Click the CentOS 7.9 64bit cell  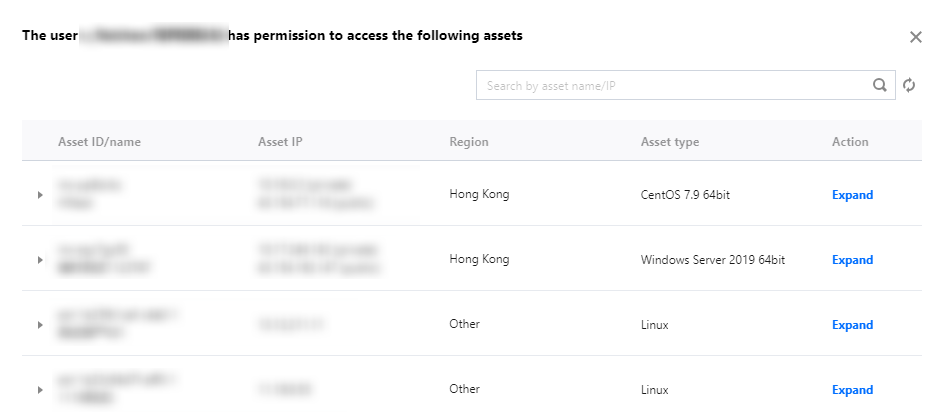(x=685, y=195)
